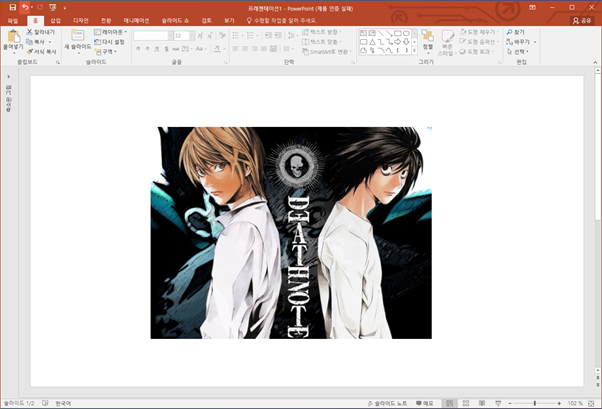The height and width of the screenshot is (409, 602).
Task: Click 바꾸기 (Replace) button
Action: (x=518, y=41)
